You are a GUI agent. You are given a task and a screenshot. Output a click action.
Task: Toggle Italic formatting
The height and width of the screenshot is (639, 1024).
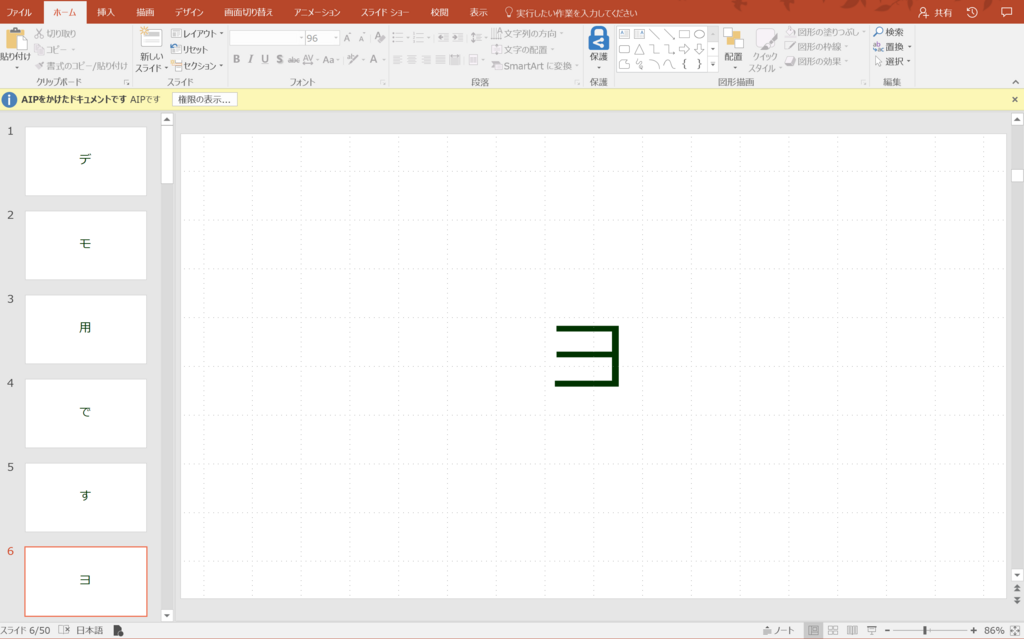pyautogui.click(x=251, y=59)
